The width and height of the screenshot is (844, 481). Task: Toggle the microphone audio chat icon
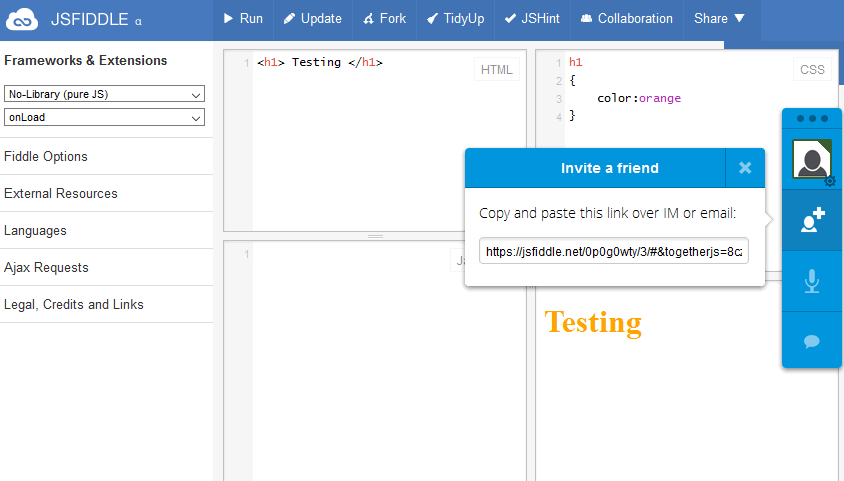click(812, 281)
